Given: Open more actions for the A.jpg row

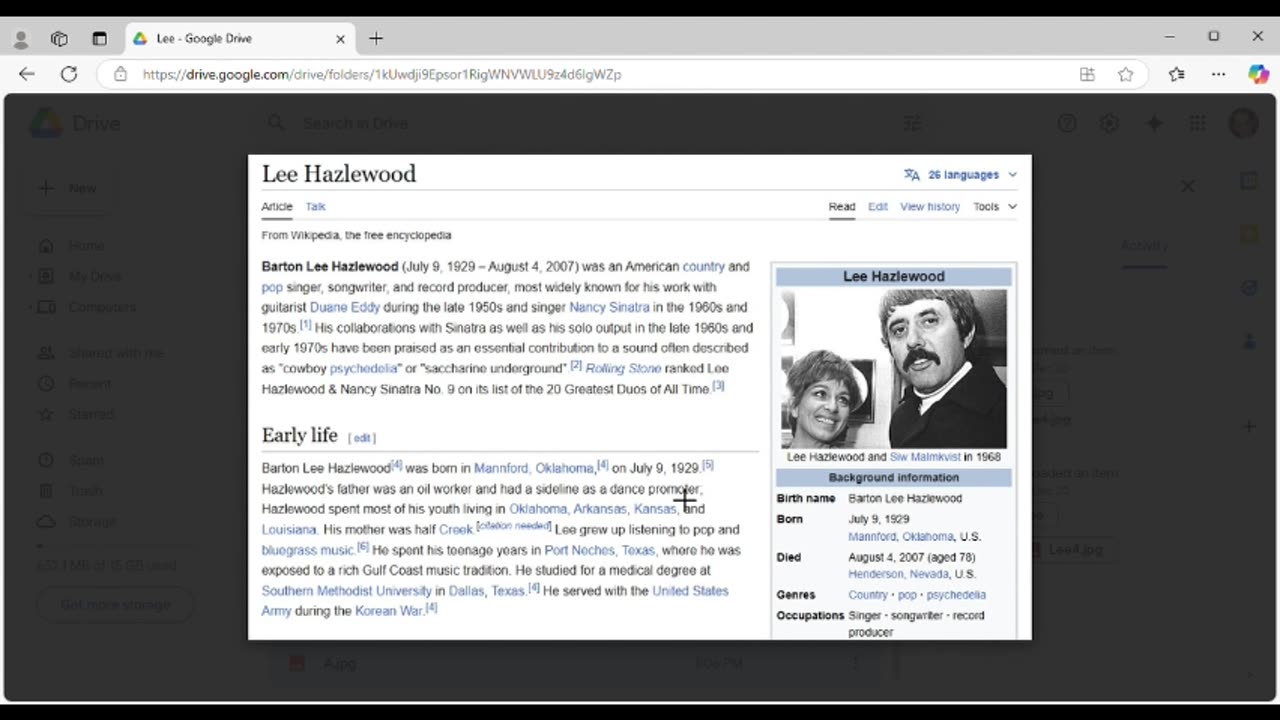Looking at the screenshot, I should pyautogui.click(x=856, y=663).
